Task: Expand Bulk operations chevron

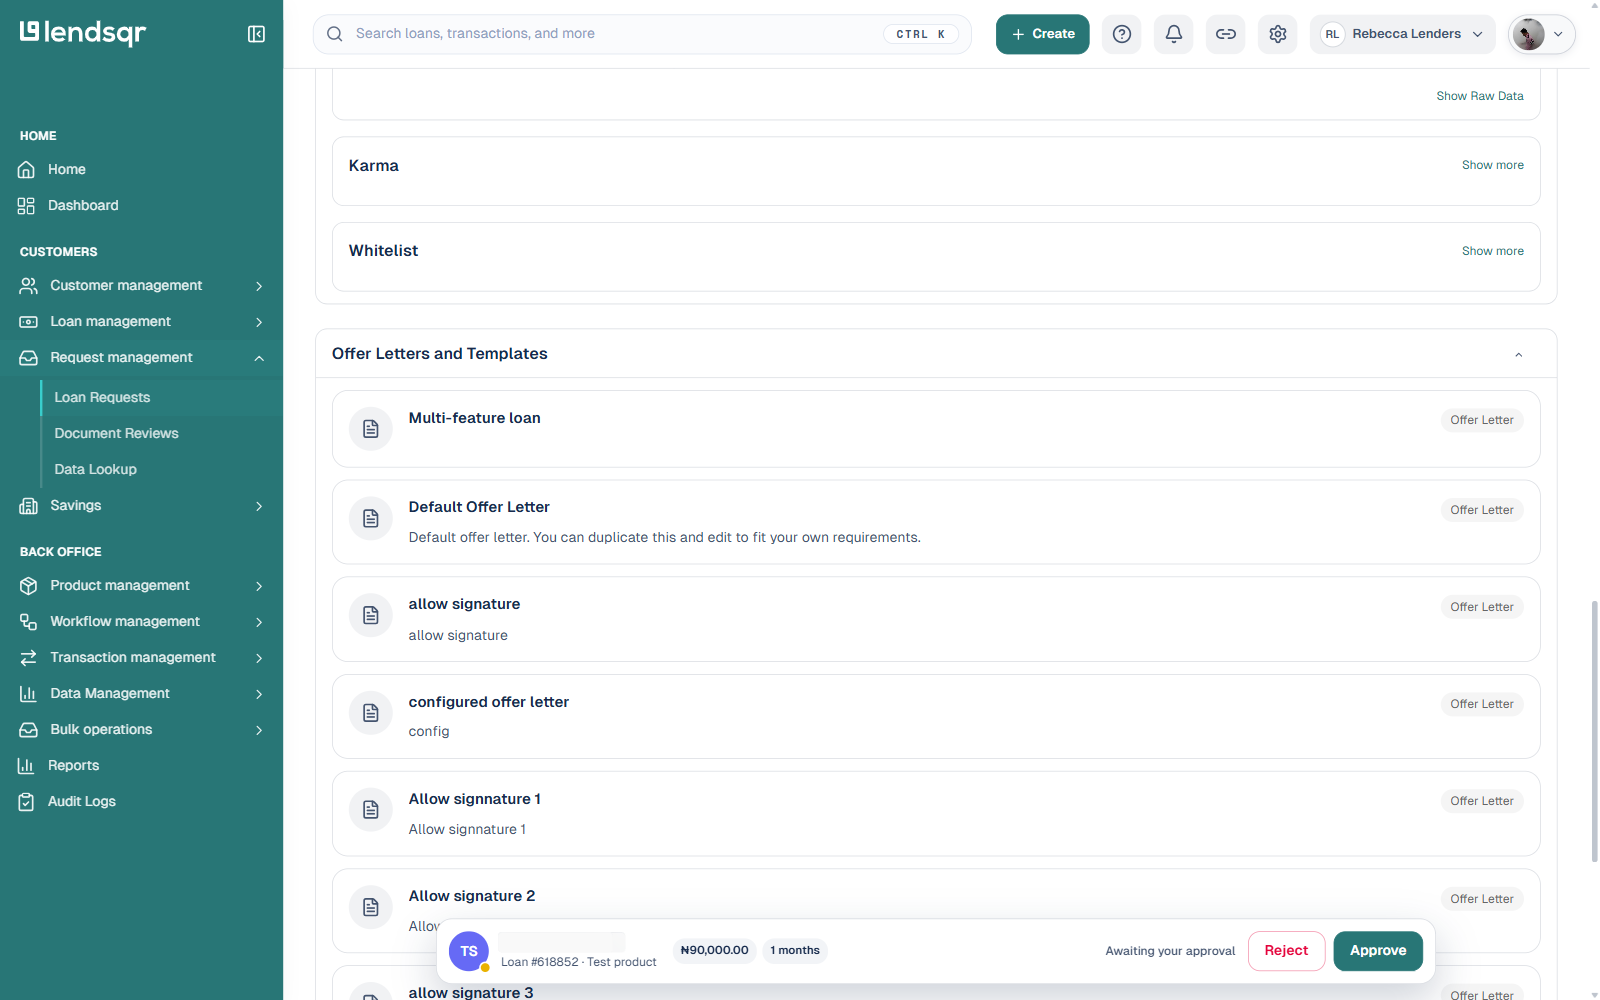Action: [x=259, y=730]
